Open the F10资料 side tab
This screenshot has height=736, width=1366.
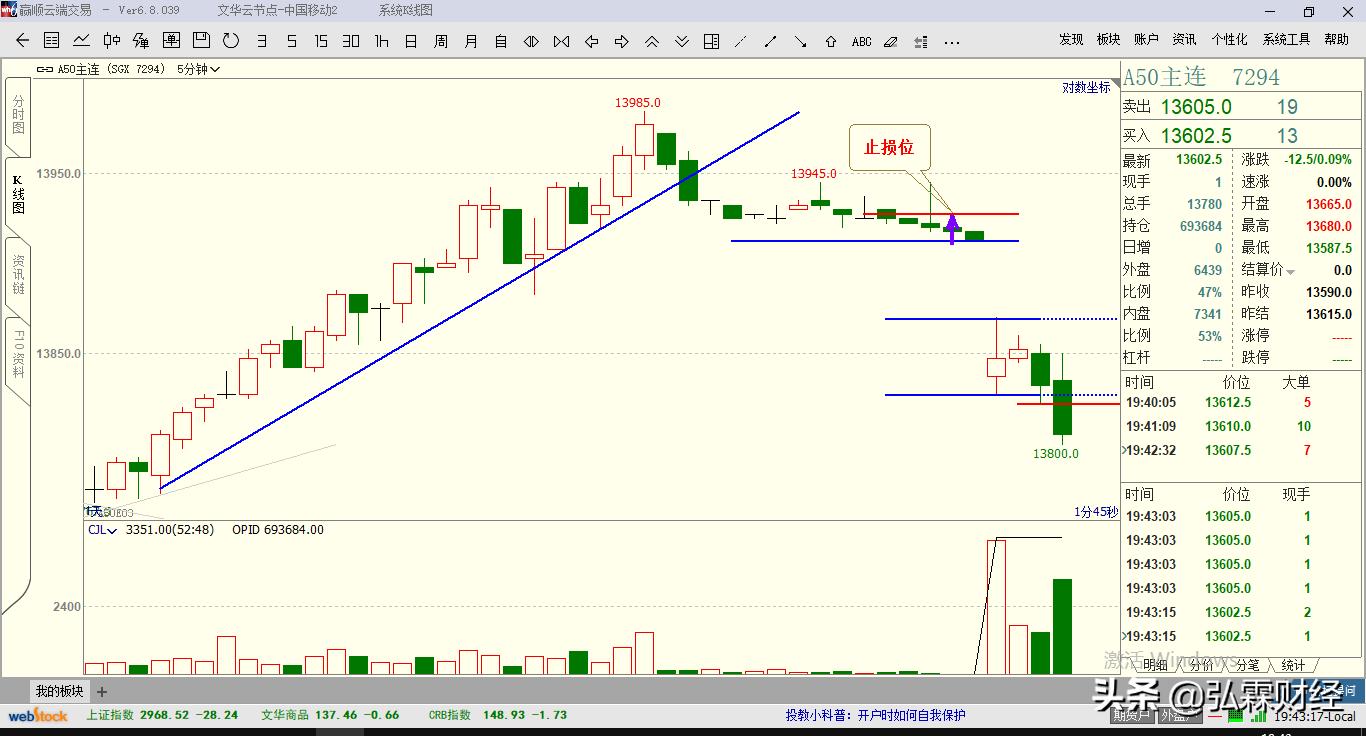pyautogui.click(x=18, y=355)
